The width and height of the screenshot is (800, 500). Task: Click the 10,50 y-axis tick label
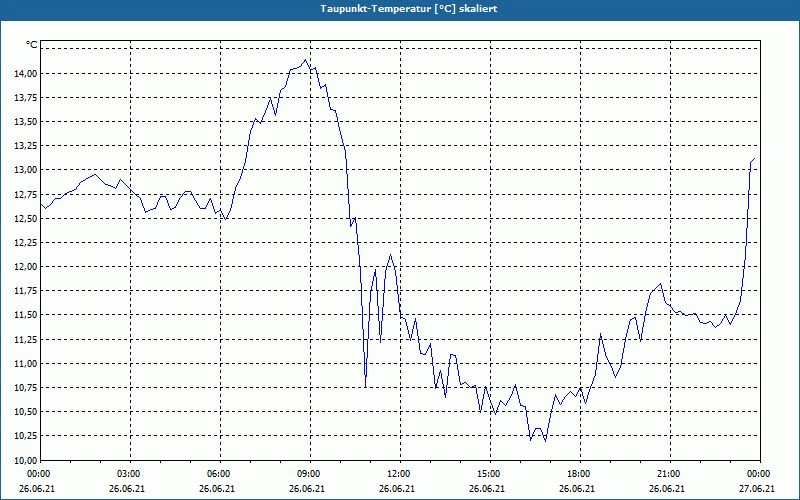pyautogui.click(x=24, y=412)
